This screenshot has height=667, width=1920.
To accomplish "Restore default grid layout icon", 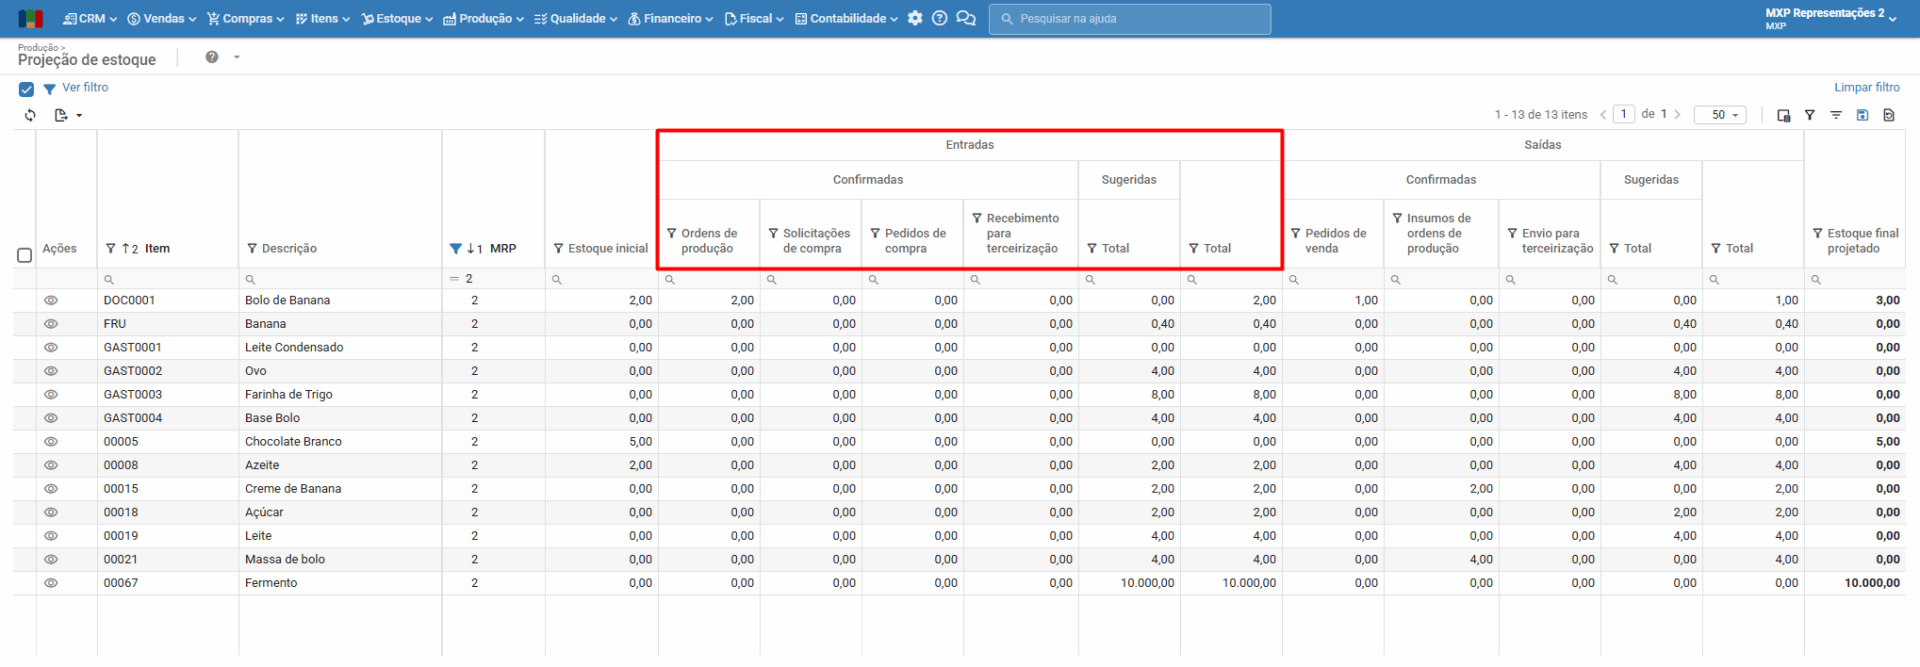I will (1889, 115).
